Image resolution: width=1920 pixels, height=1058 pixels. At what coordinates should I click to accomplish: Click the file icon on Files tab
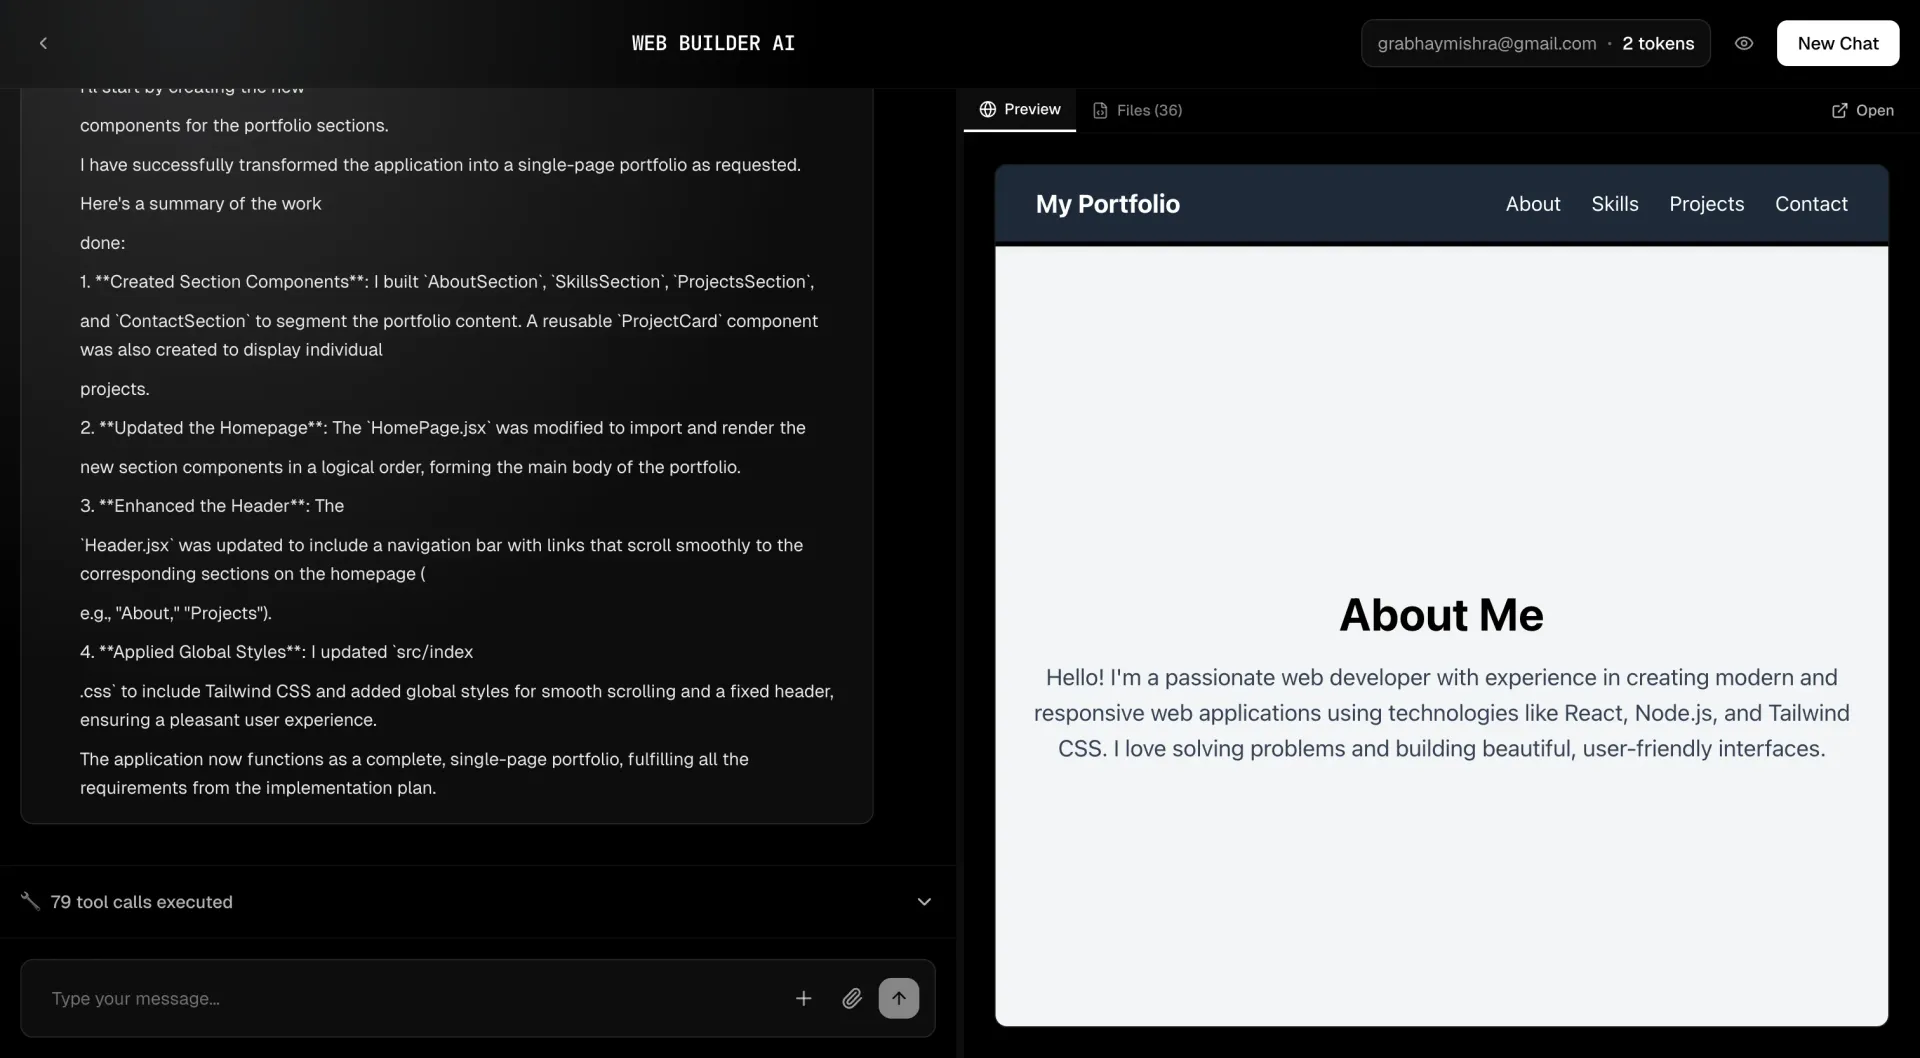pos(1100,110)
